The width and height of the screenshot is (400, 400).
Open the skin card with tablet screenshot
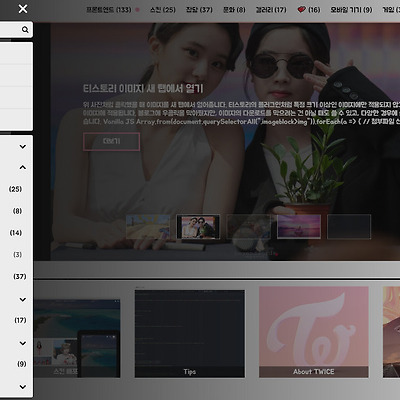pyautogui.click(x=77, y=338)
